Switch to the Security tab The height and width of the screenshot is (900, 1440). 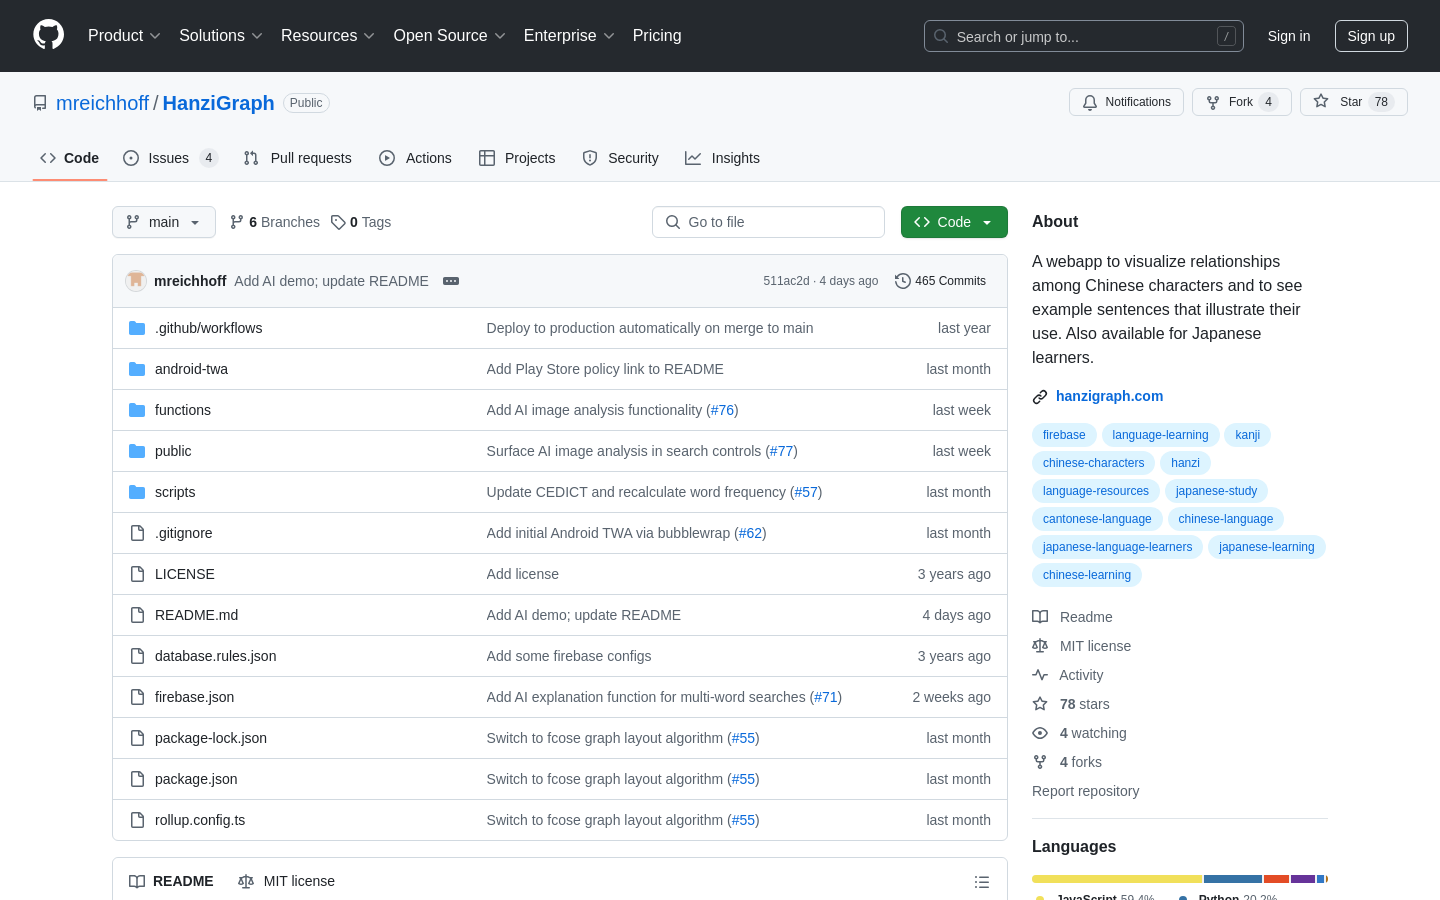620,158
